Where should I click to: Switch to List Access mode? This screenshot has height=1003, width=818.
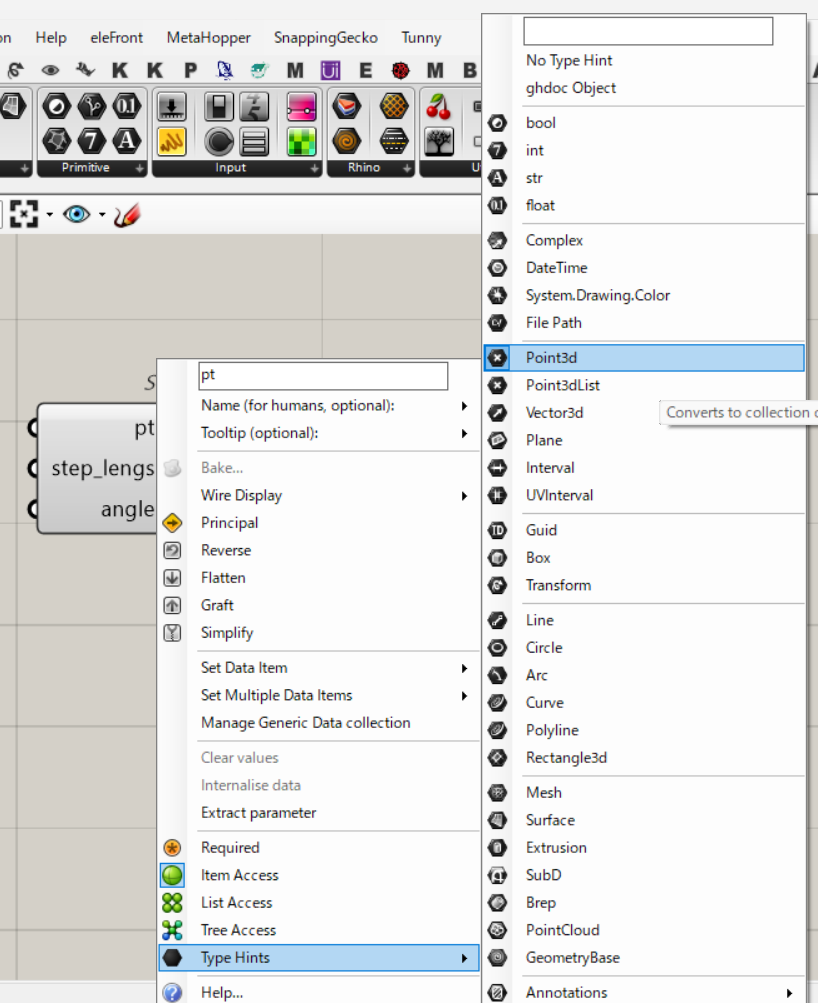tap(236, 902)
